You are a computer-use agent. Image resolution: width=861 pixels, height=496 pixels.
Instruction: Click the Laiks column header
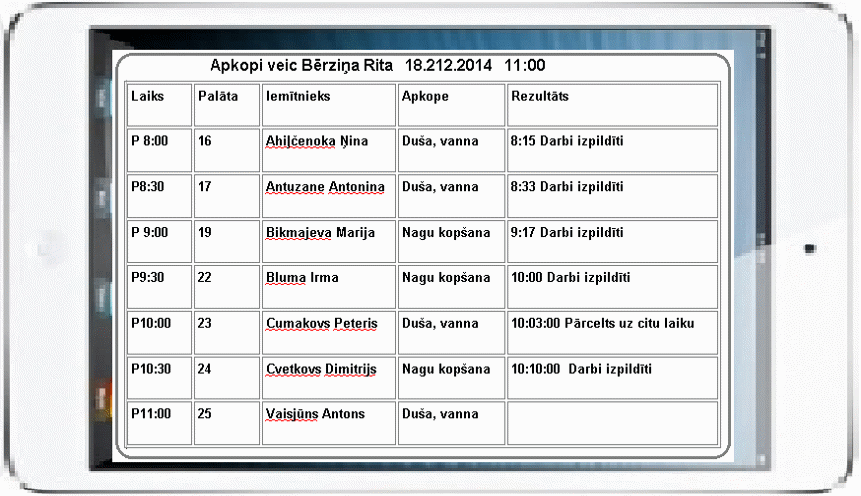[x=147, y=97]
